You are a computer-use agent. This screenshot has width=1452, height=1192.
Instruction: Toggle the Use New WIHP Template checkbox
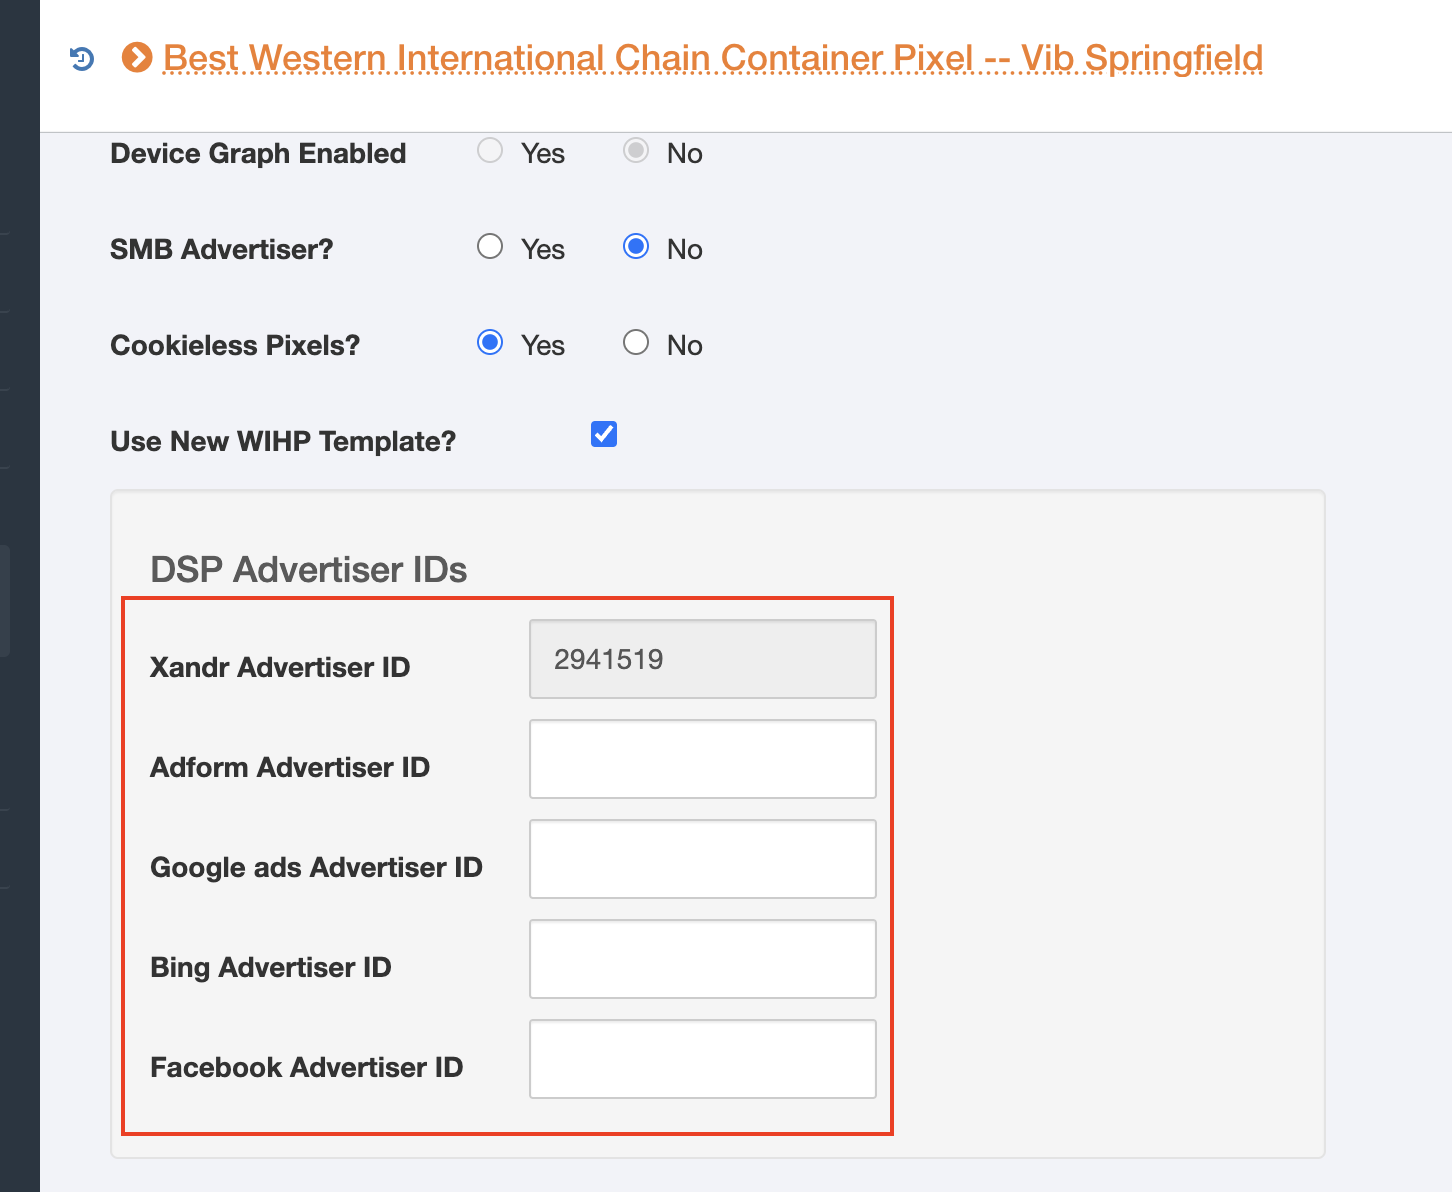point(604,434)
